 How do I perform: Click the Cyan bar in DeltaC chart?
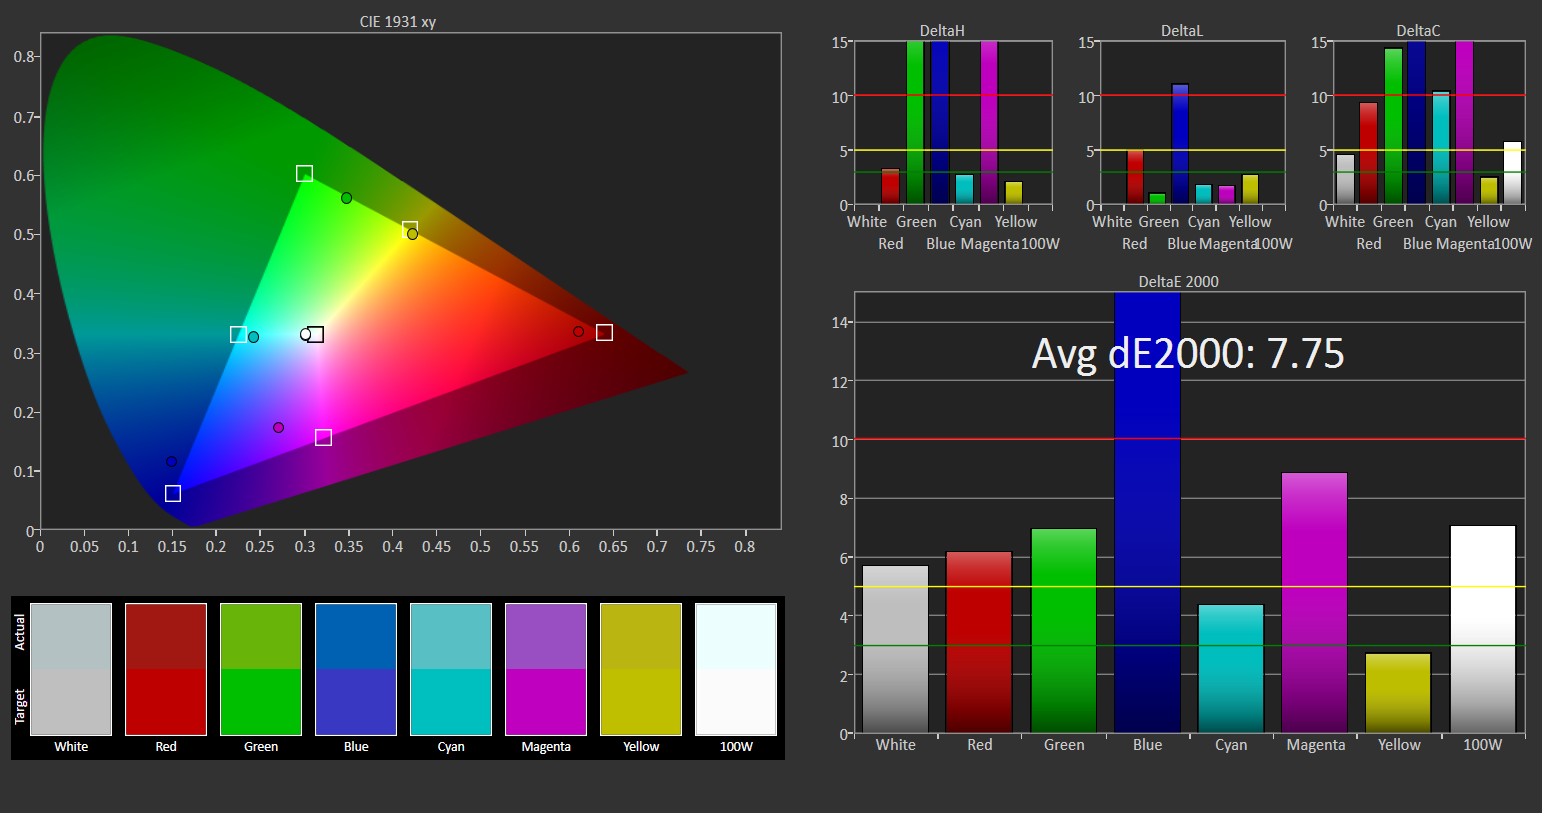(1441, 148)
